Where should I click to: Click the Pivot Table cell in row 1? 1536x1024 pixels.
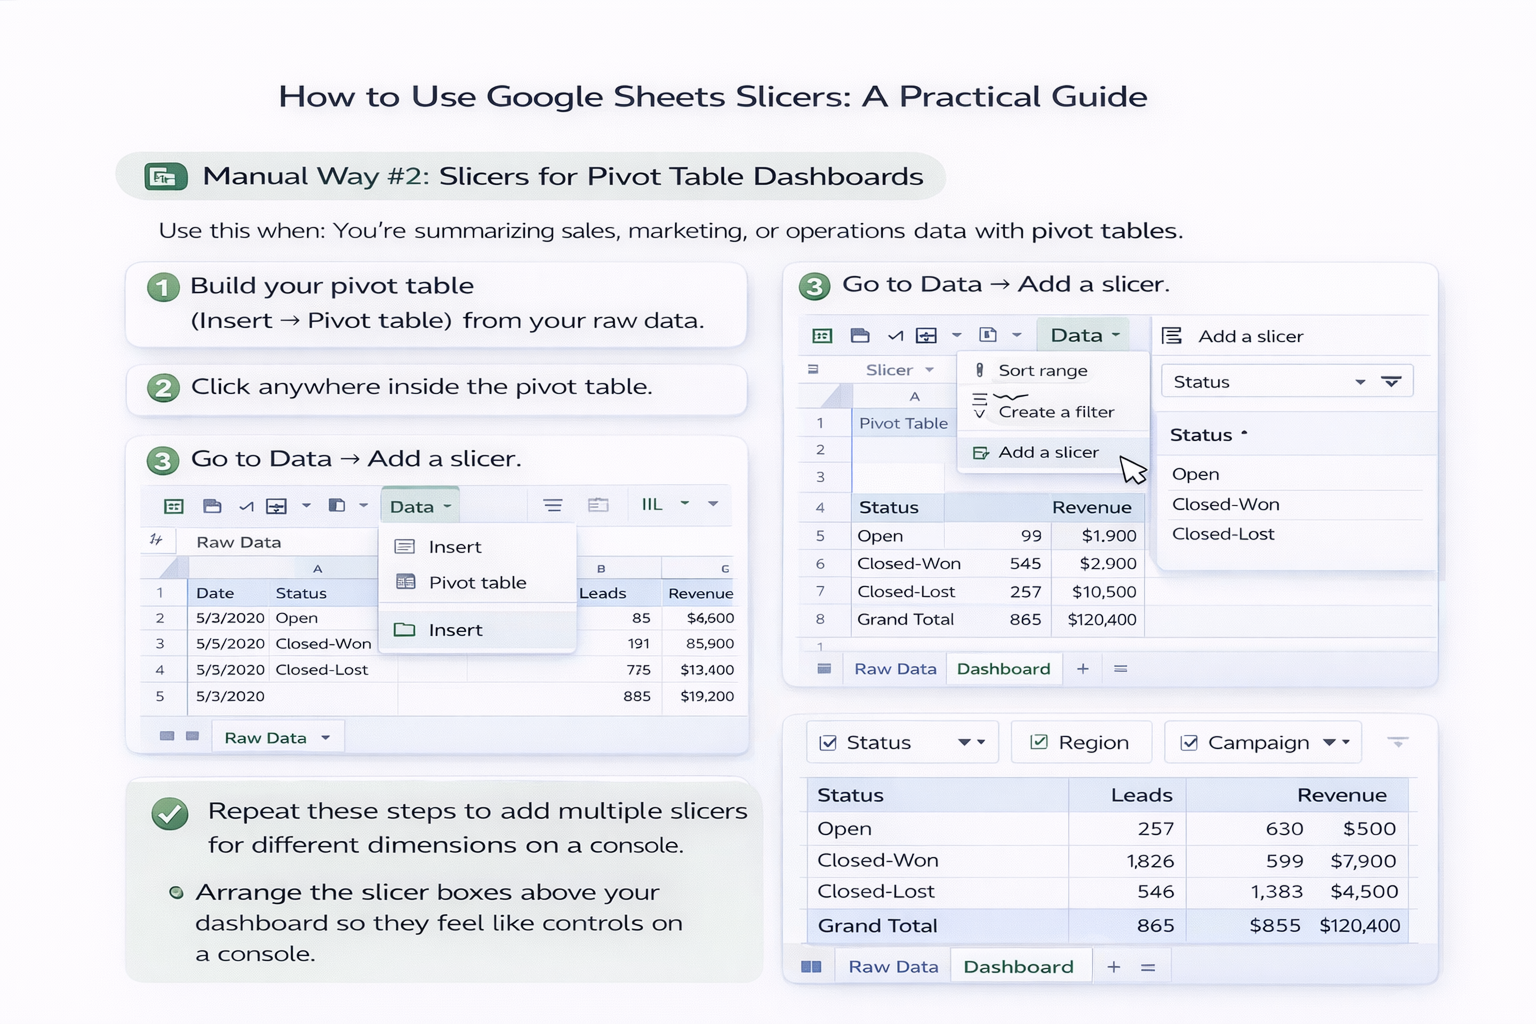coord(903,423)
